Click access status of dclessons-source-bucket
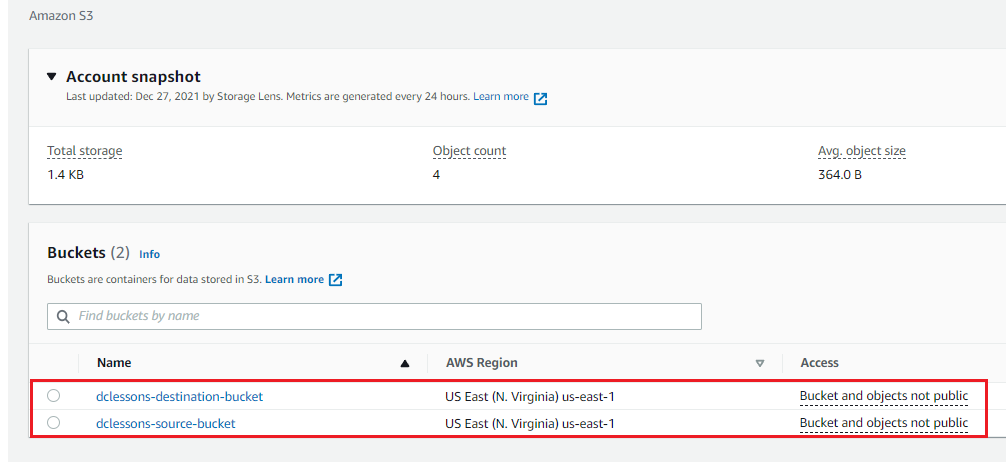1006x466 pixels. pos(883,424)
